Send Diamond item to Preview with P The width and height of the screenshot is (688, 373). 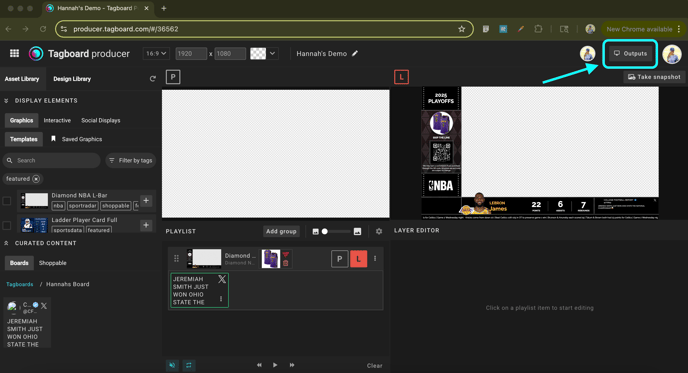click(340, 259)
